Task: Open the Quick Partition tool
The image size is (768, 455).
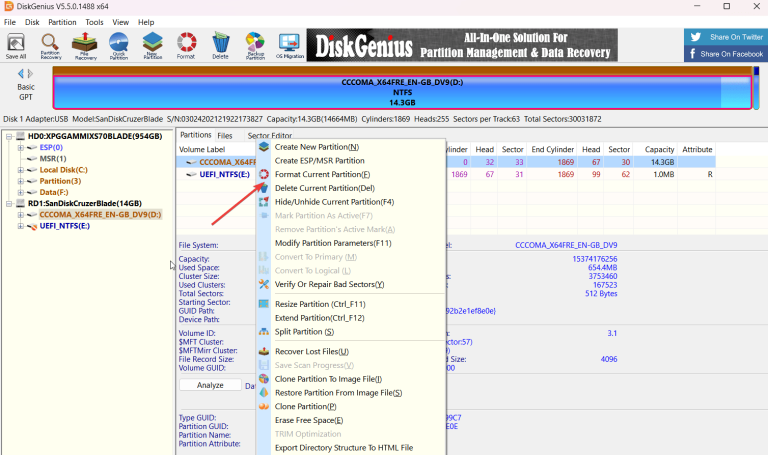Action: (x=119, y=46)
